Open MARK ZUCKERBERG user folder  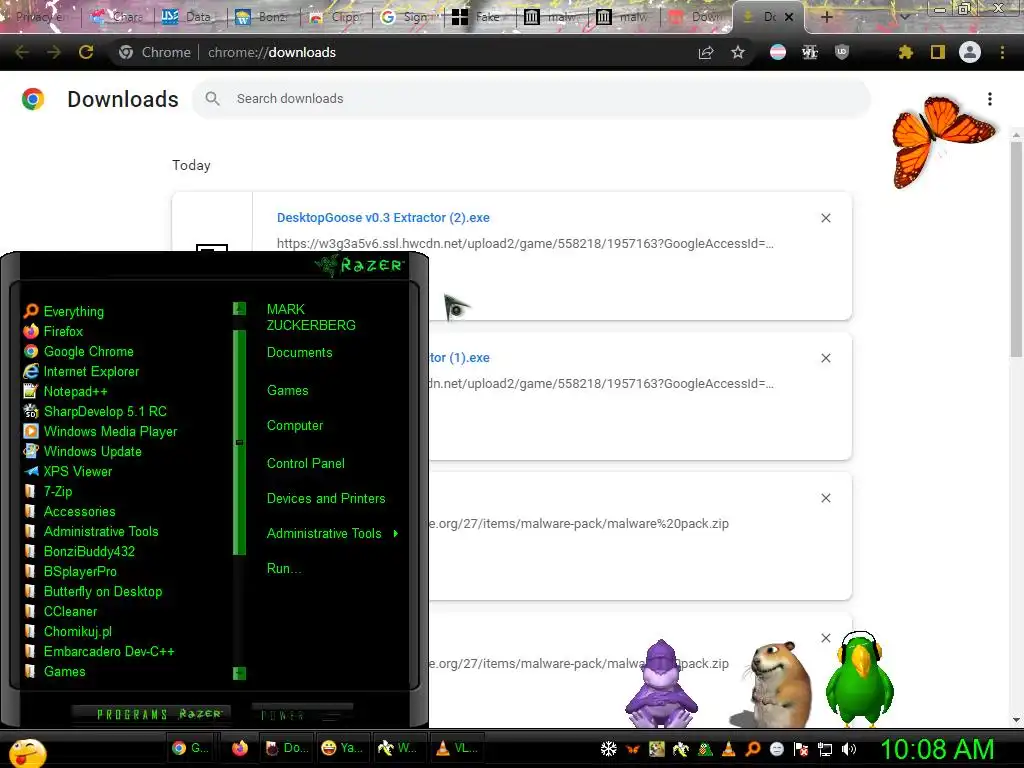pyautogui.click(x=311, y=317)
